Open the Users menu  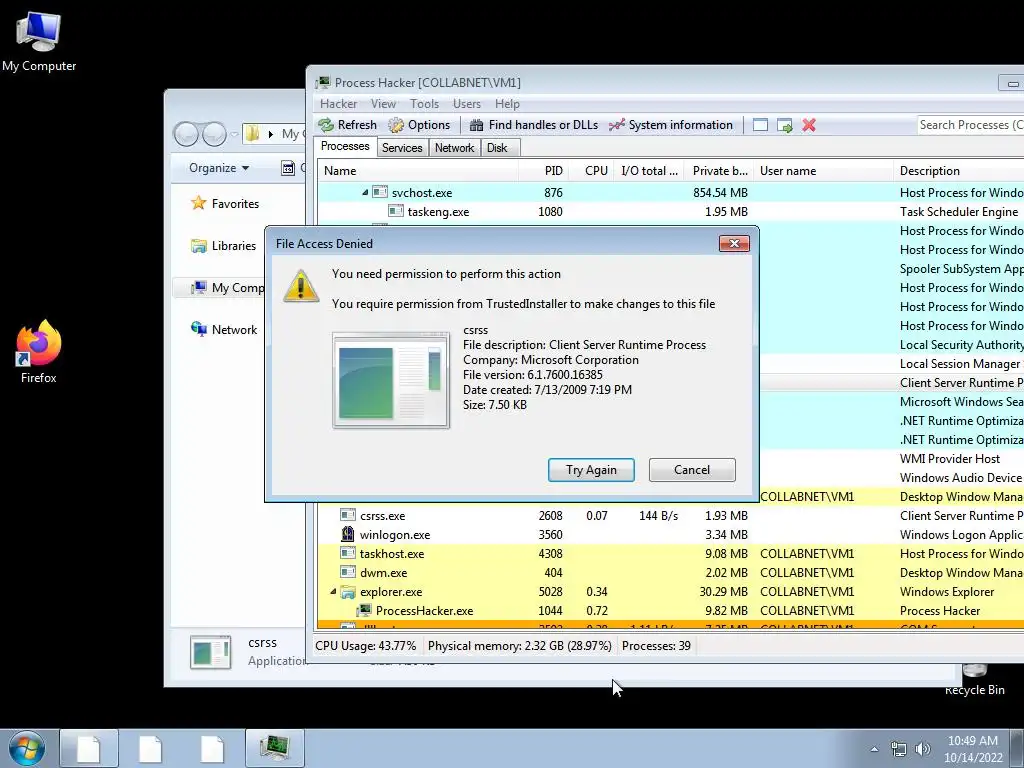(x=467, y=104)
